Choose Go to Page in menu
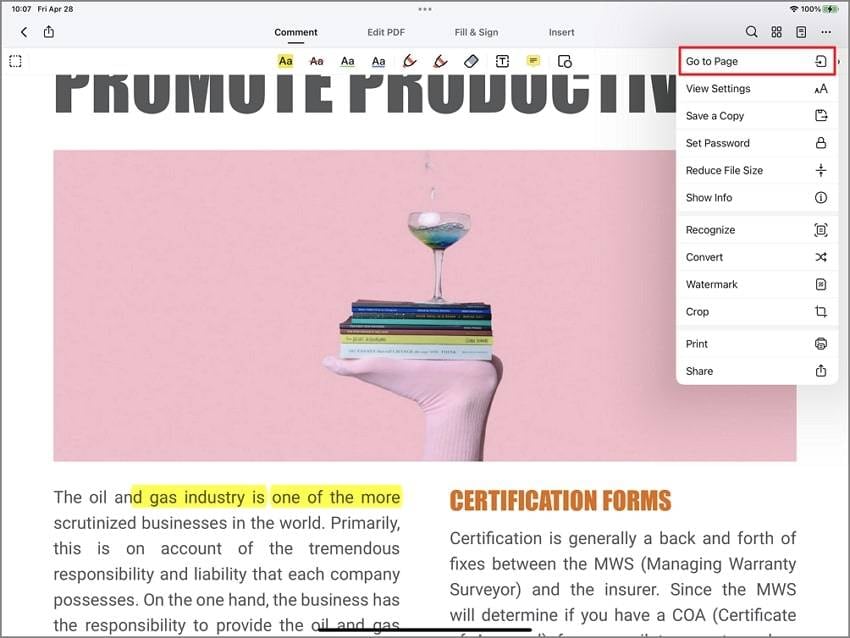The image size is (850, 638). click(757, 61)
